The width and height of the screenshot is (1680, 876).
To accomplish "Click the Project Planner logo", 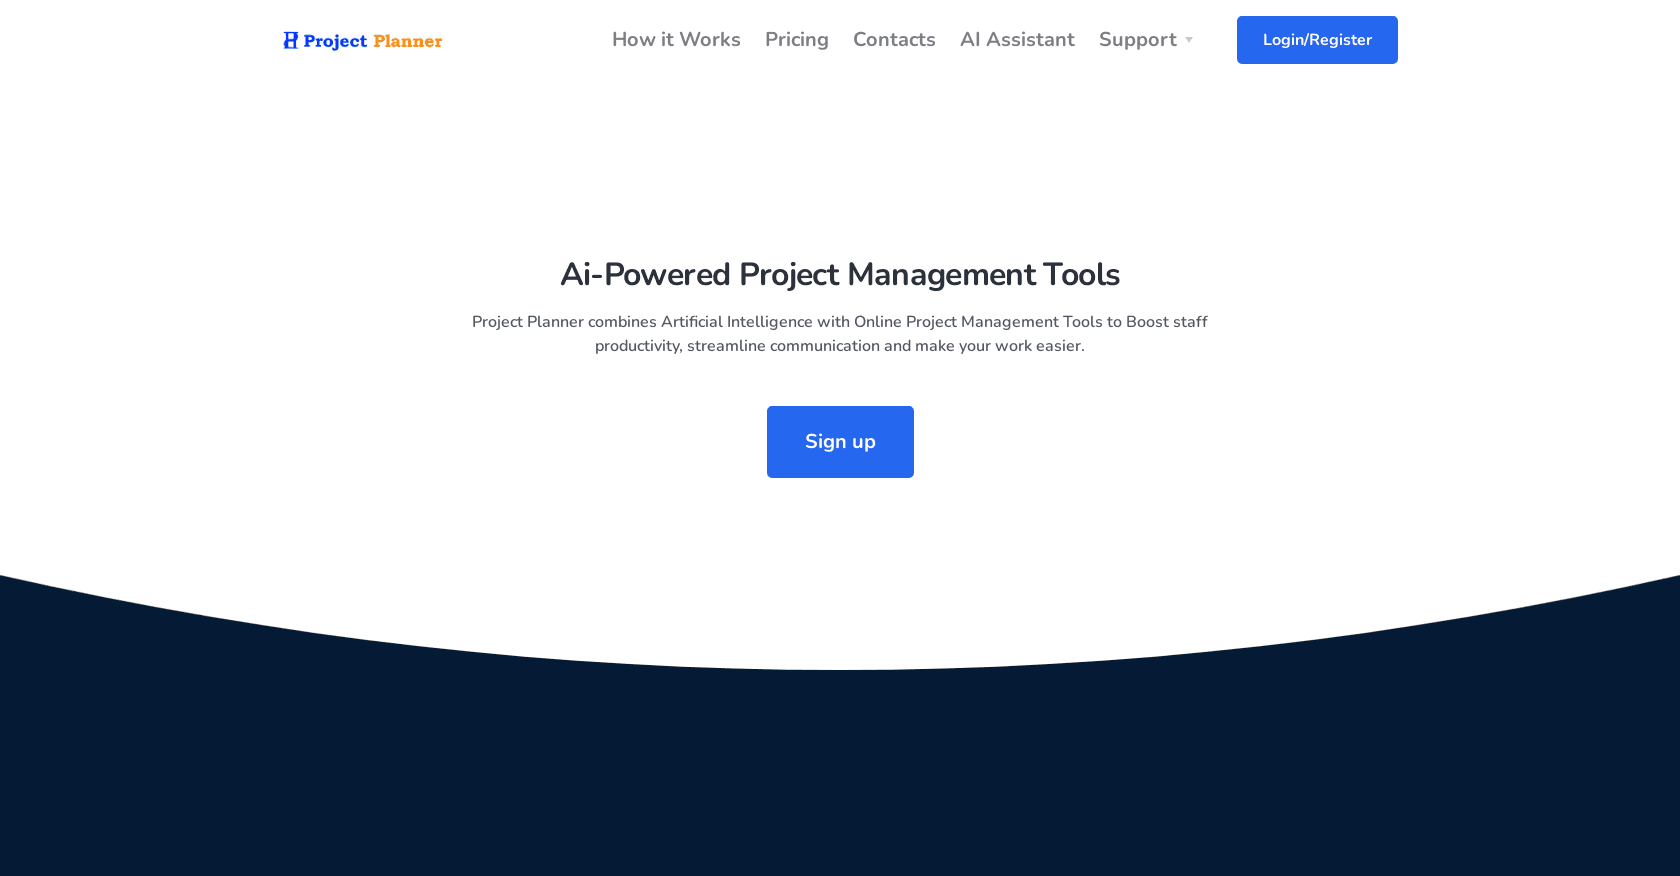I will coord(362,40).
